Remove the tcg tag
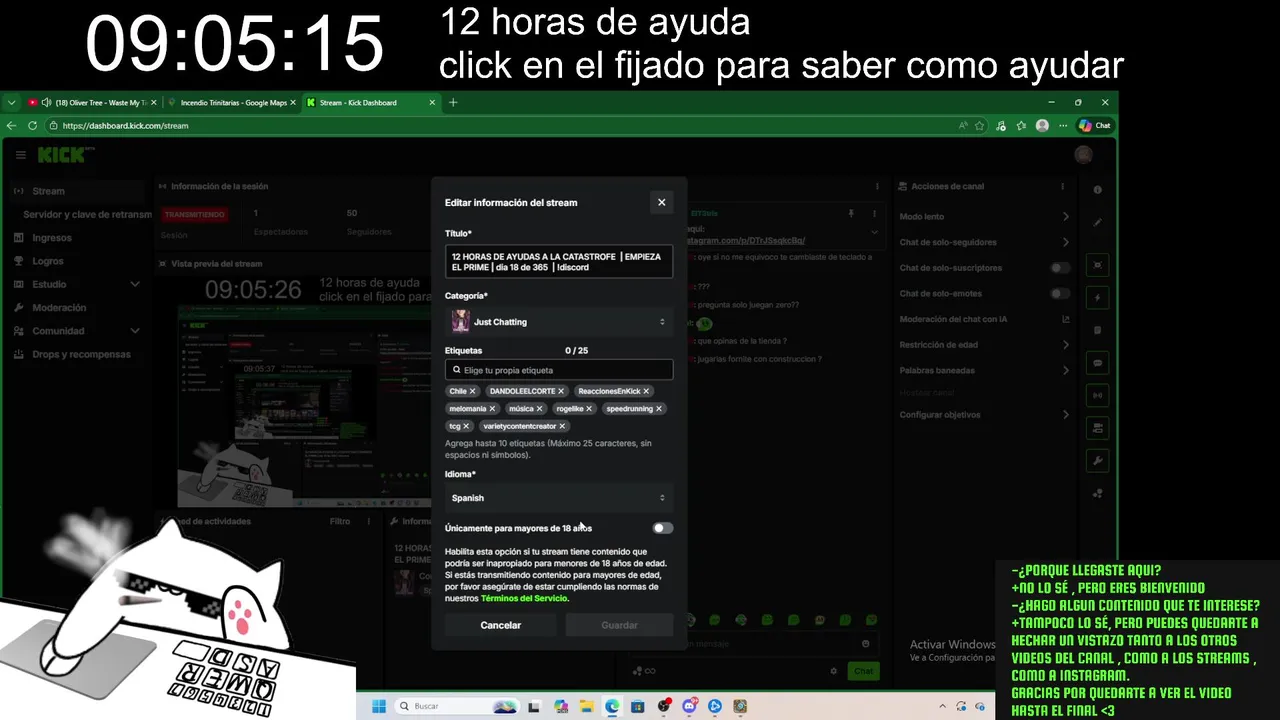The width and height of the screenshot is (1280, 720). [x=466, y=426]
